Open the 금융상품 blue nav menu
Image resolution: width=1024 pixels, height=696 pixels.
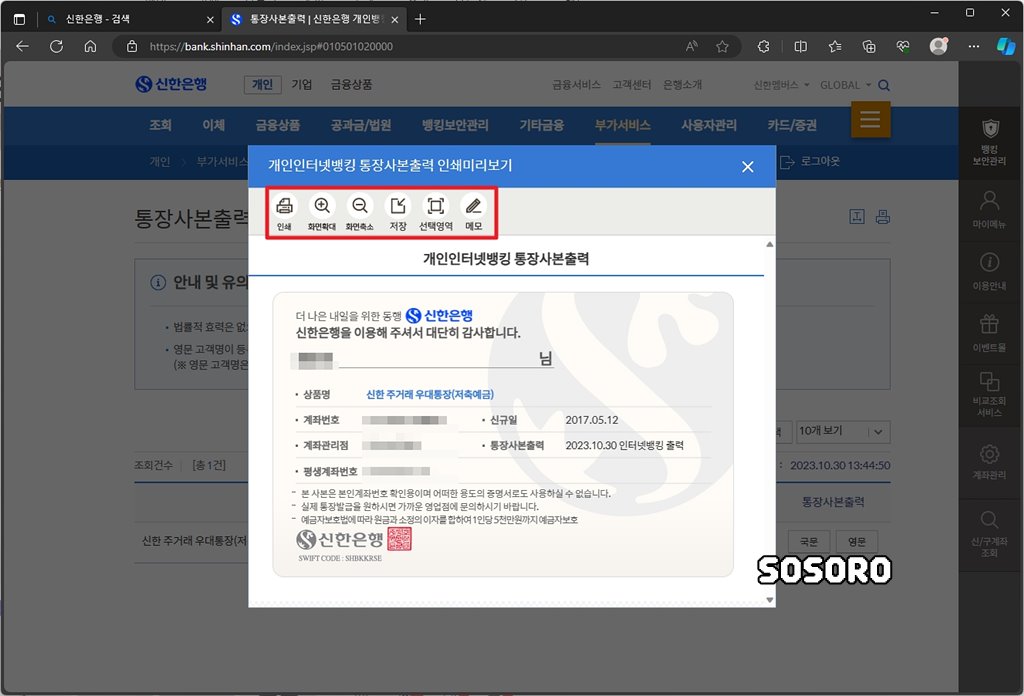[x=278, y=125]
